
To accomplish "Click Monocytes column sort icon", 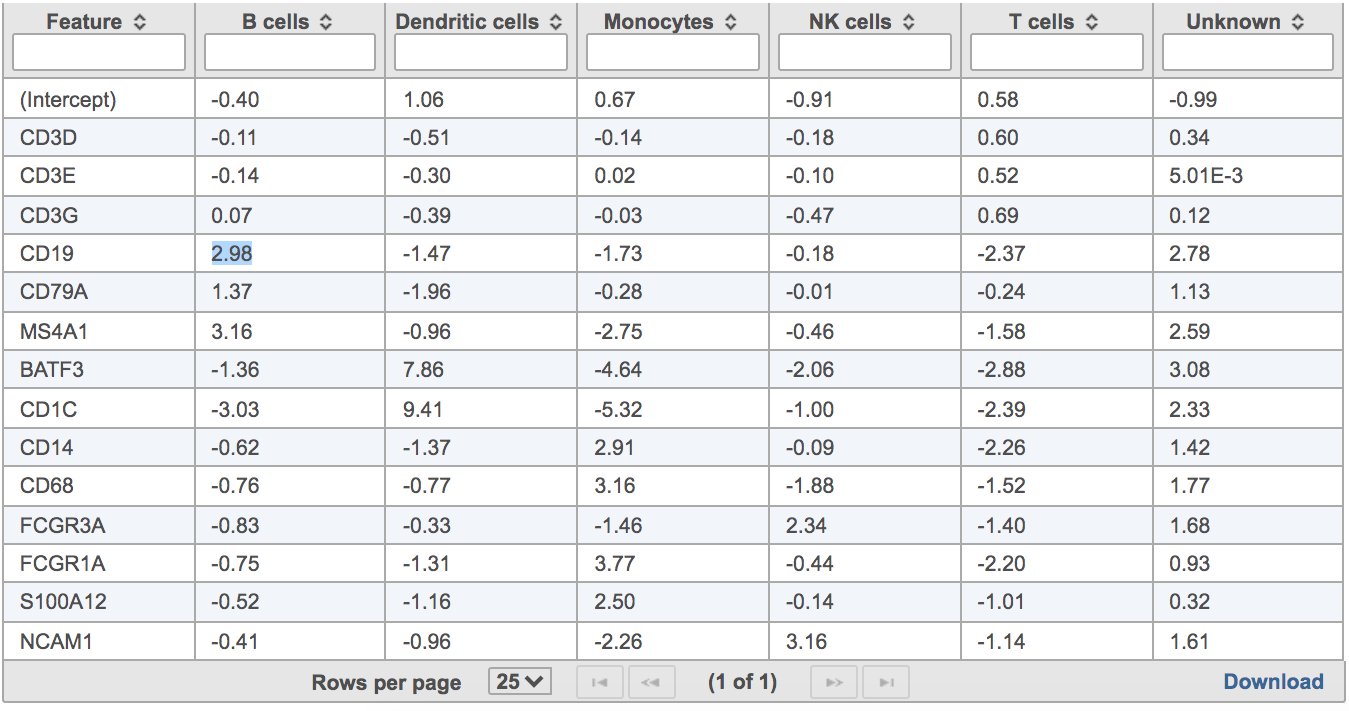I will click(731, 22).
